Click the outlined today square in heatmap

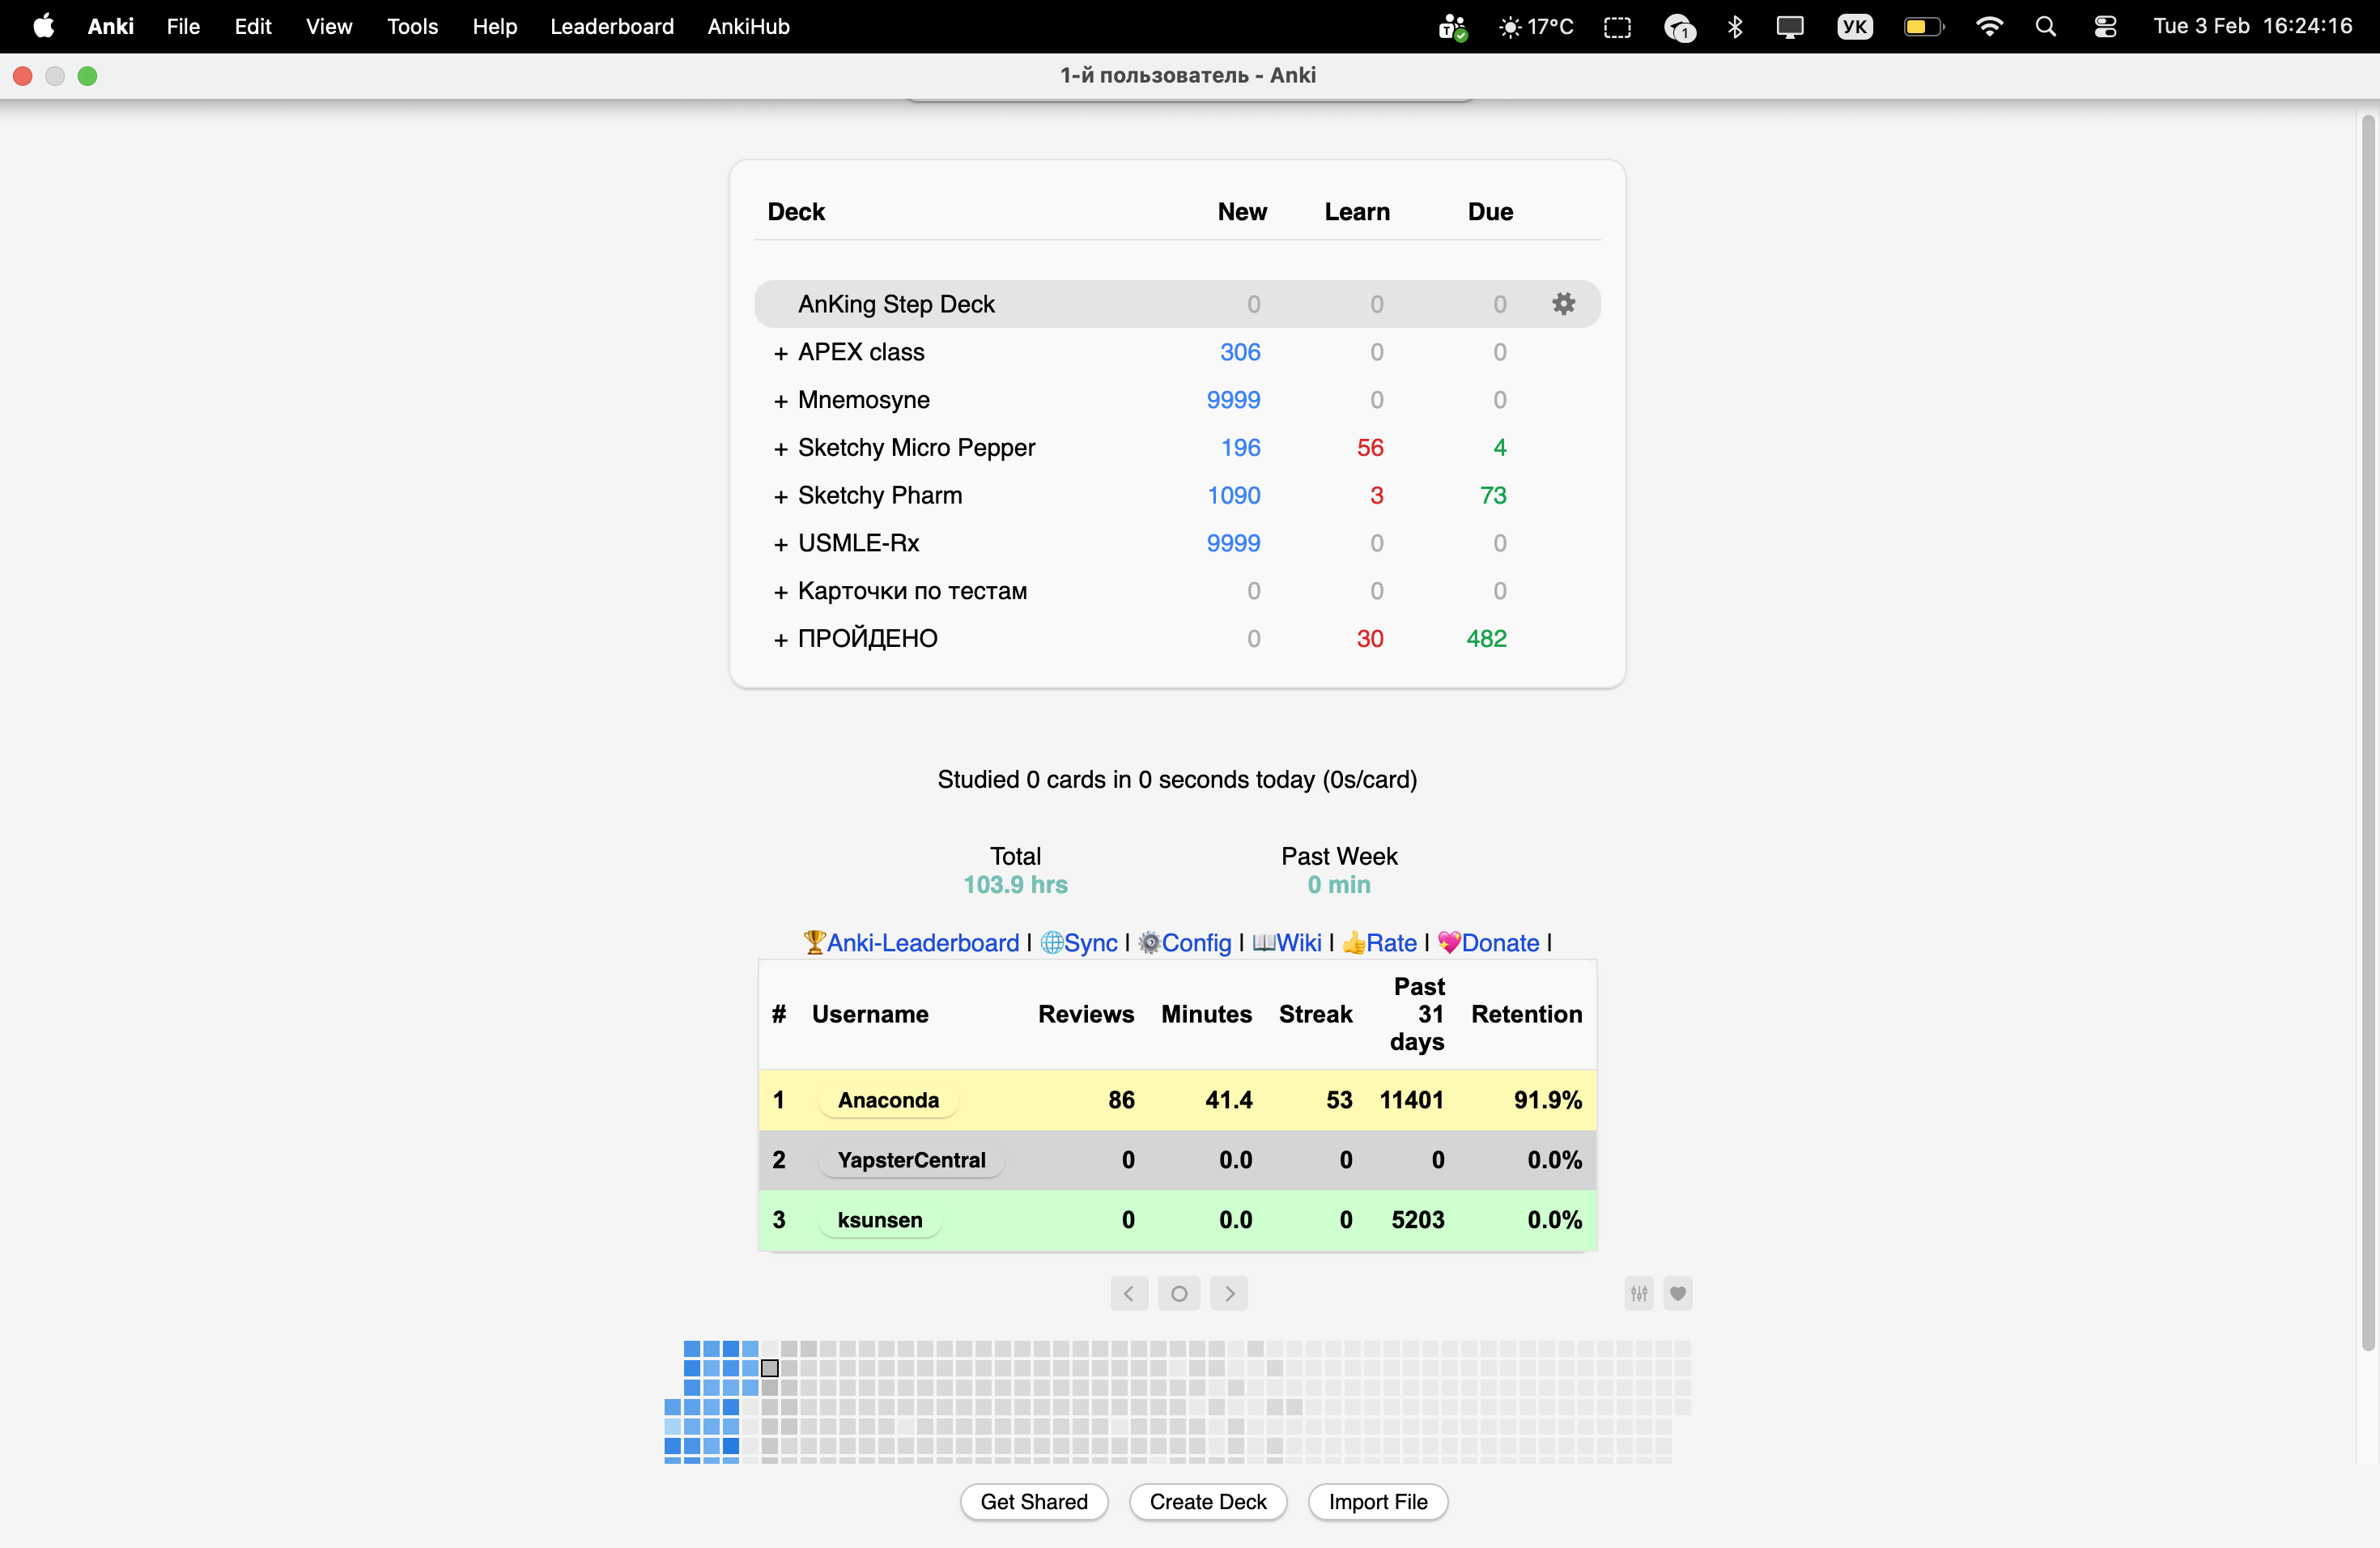click(769, 1367)
